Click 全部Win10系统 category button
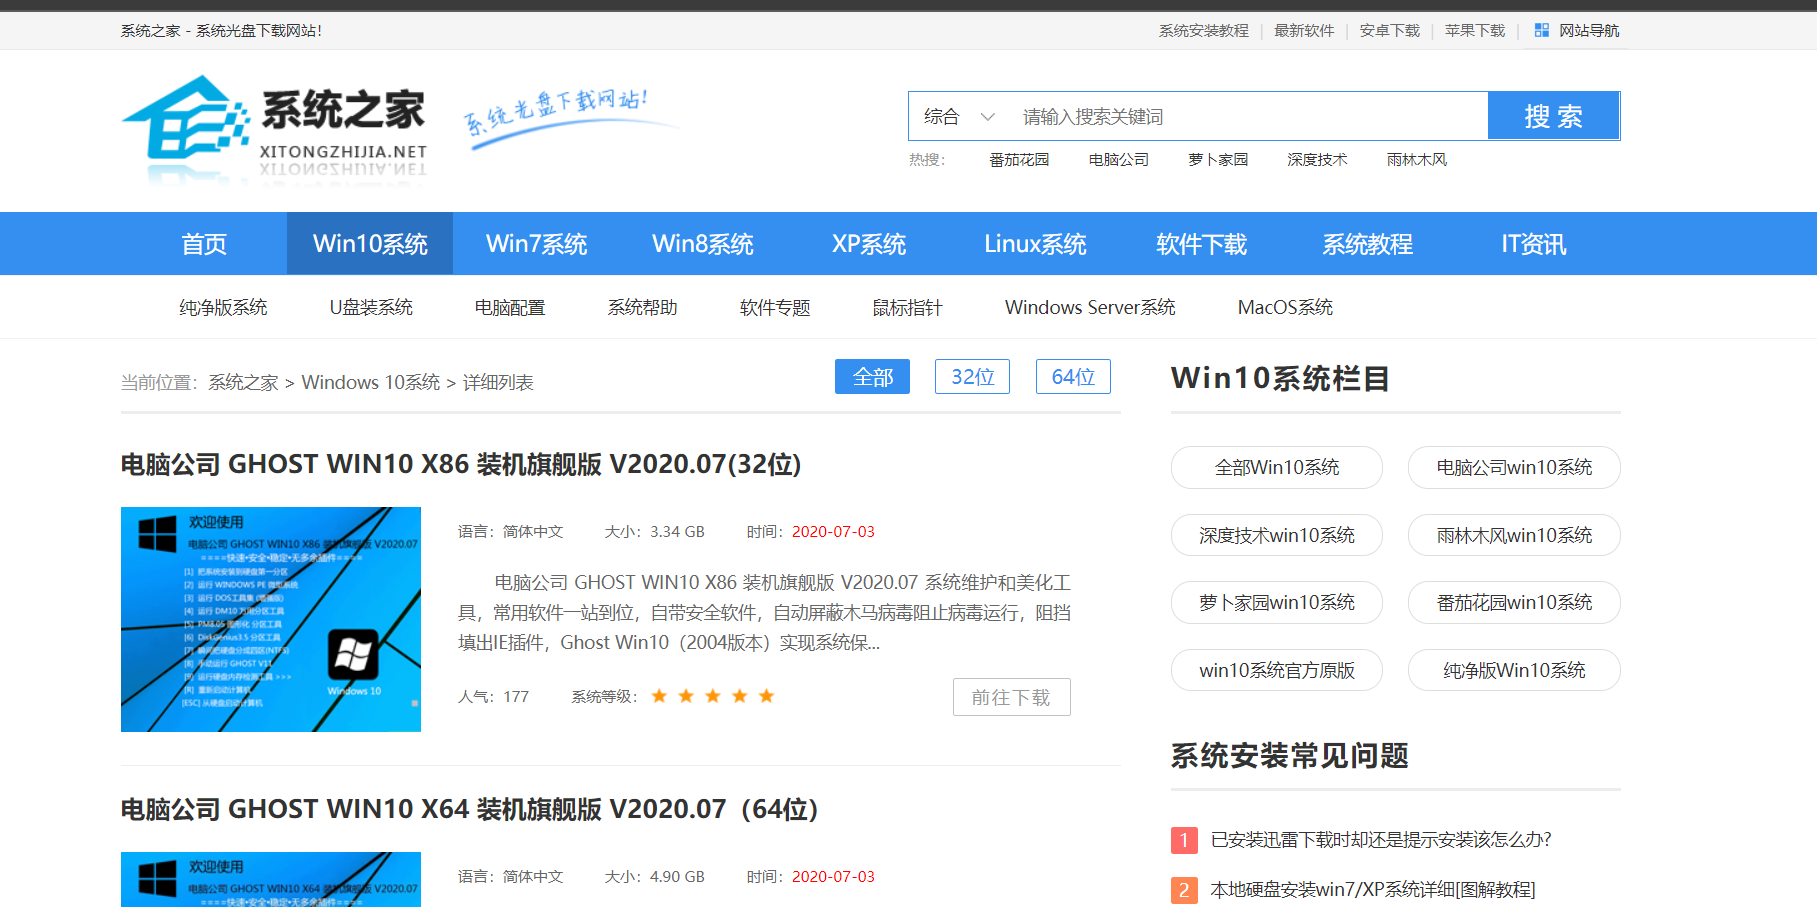1817x907 pixels. [x=1277, y=468]
